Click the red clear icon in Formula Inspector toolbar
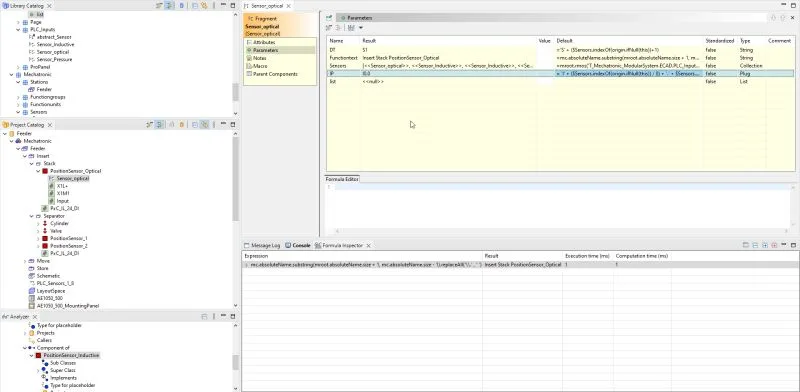This screenshot has height=392, width=800. tap(774, 246)
